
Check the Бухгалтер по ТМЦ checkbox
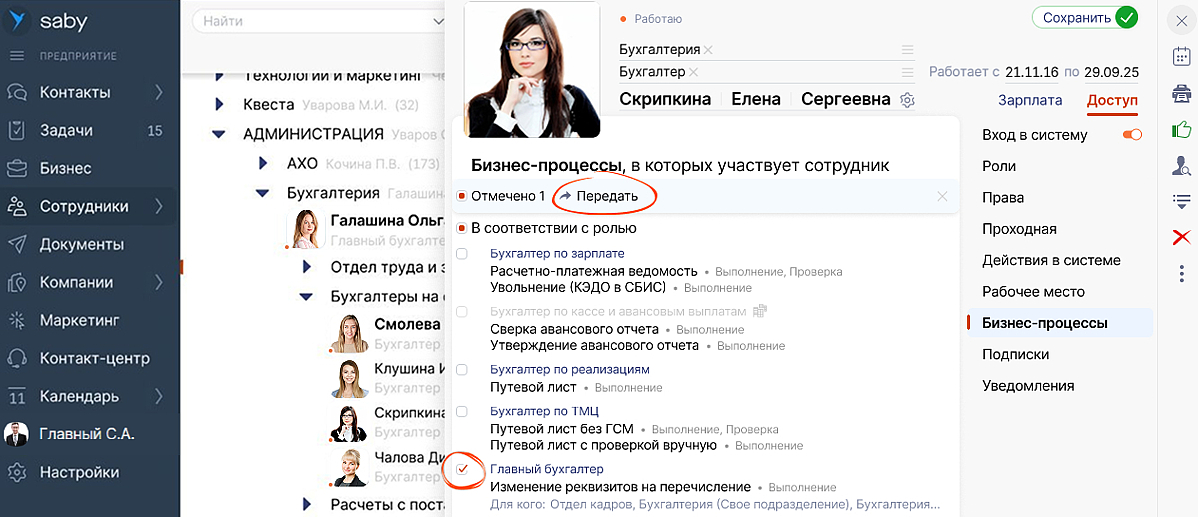[x=462, y=411]
